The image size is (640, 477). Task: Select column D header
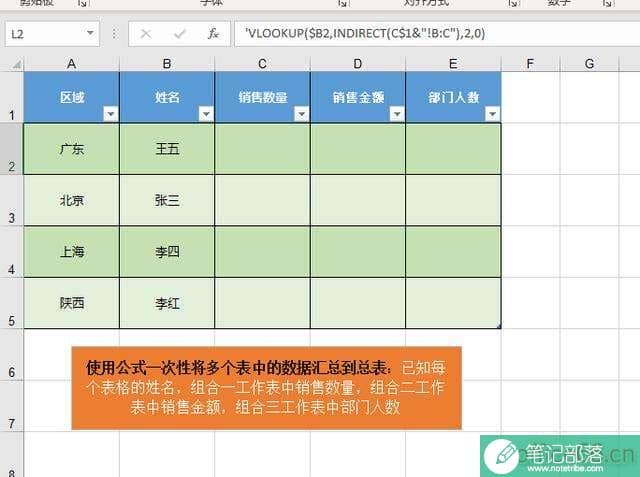[x=358, y=64]
